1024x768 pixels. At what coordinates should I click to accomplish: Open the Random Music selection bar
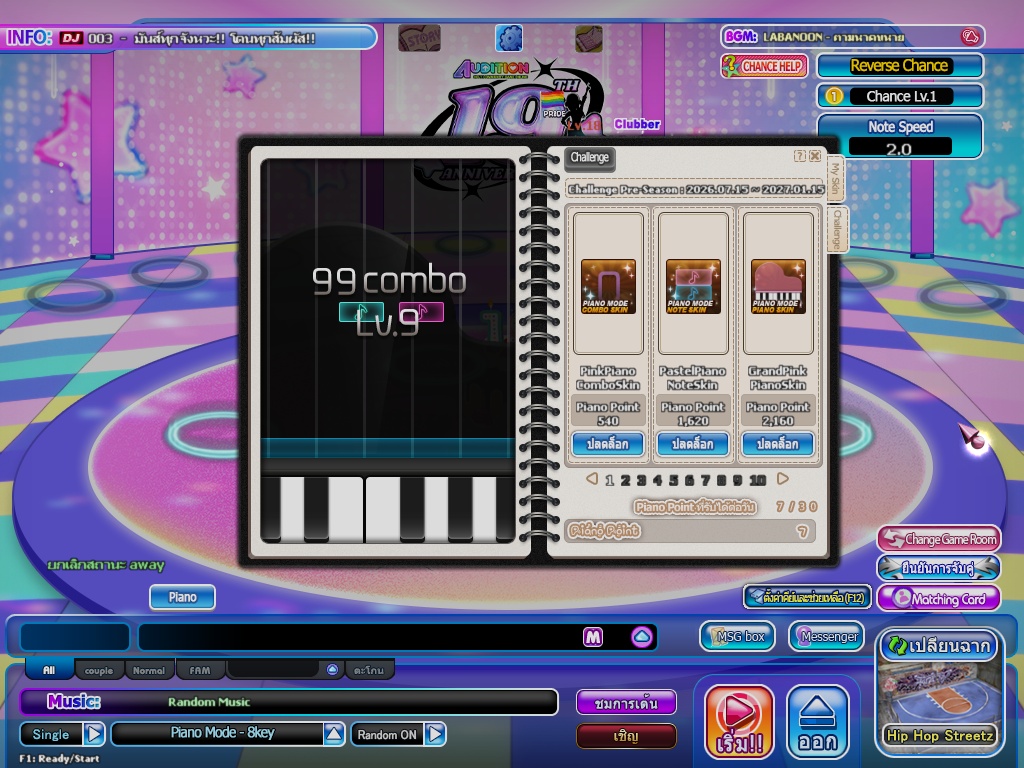289,702
